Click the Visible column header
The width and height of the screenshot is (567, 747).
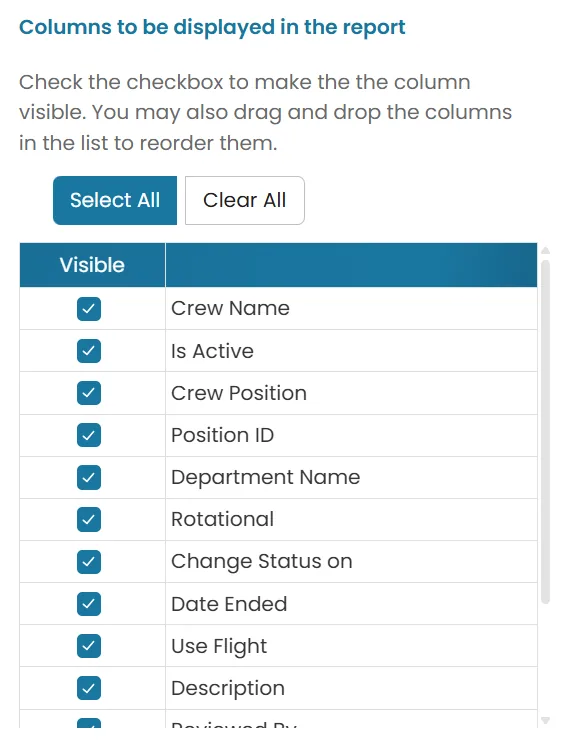coord(92,265)
